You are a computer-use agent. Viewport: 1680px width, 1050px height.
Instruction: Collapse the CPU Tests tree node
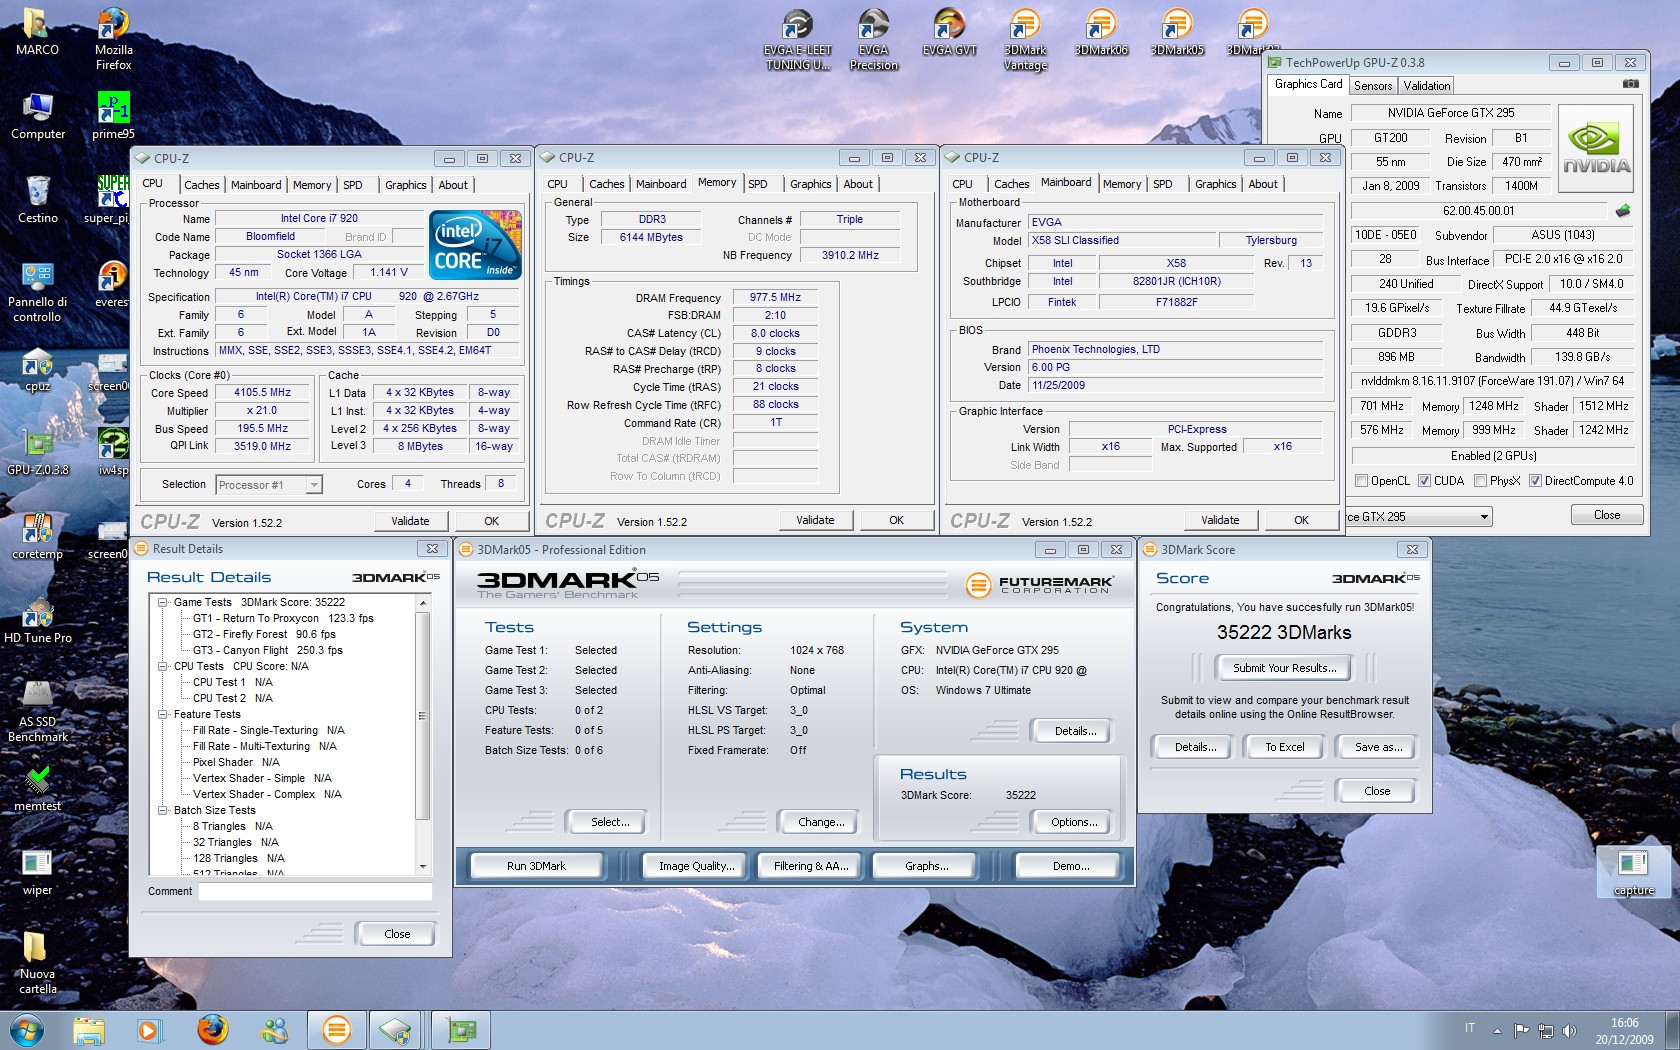point(162,666)
